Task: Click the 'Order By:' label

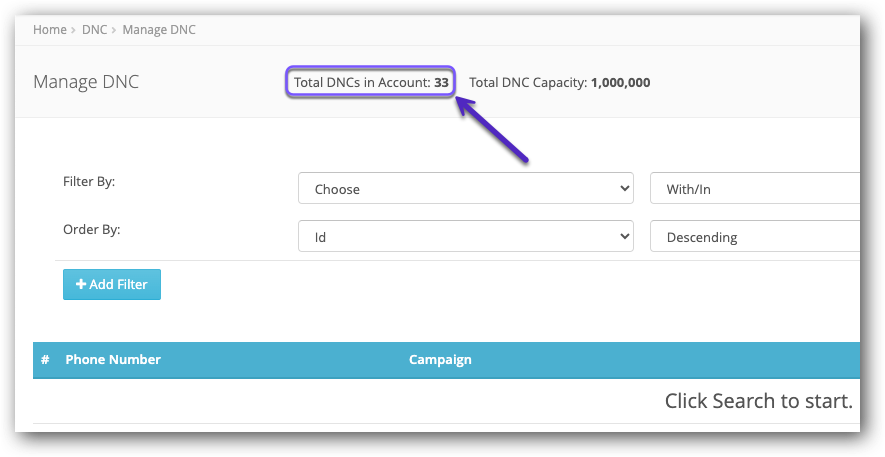Action: [x=92, y=229]
